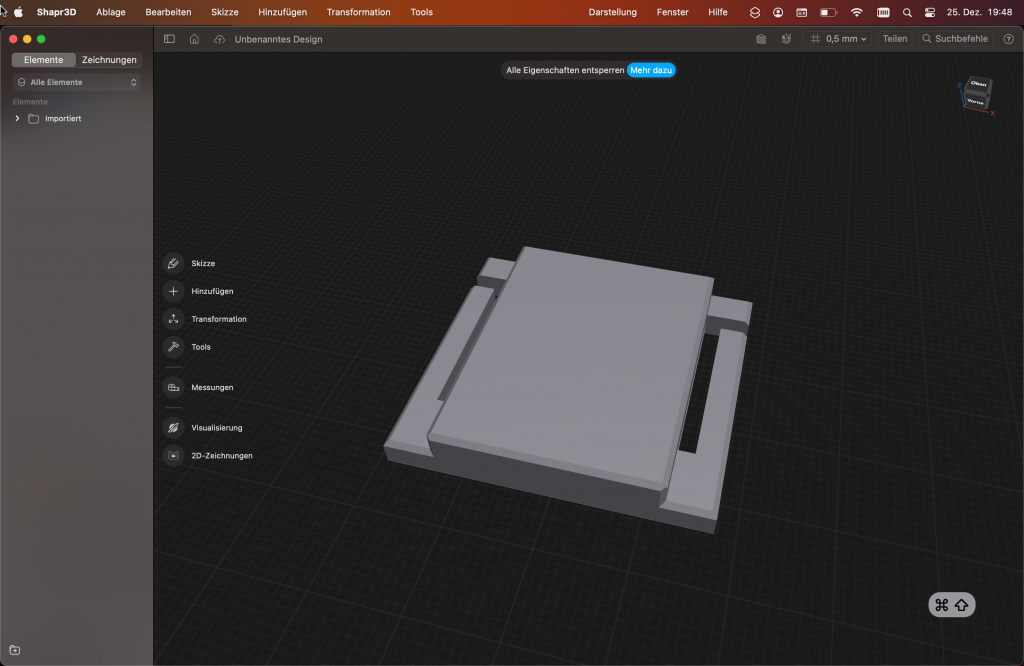Image resolution: width=1024 pixels, height=666 pixels.
Task: Click the Teilen share button
Action: coord(894,39)
